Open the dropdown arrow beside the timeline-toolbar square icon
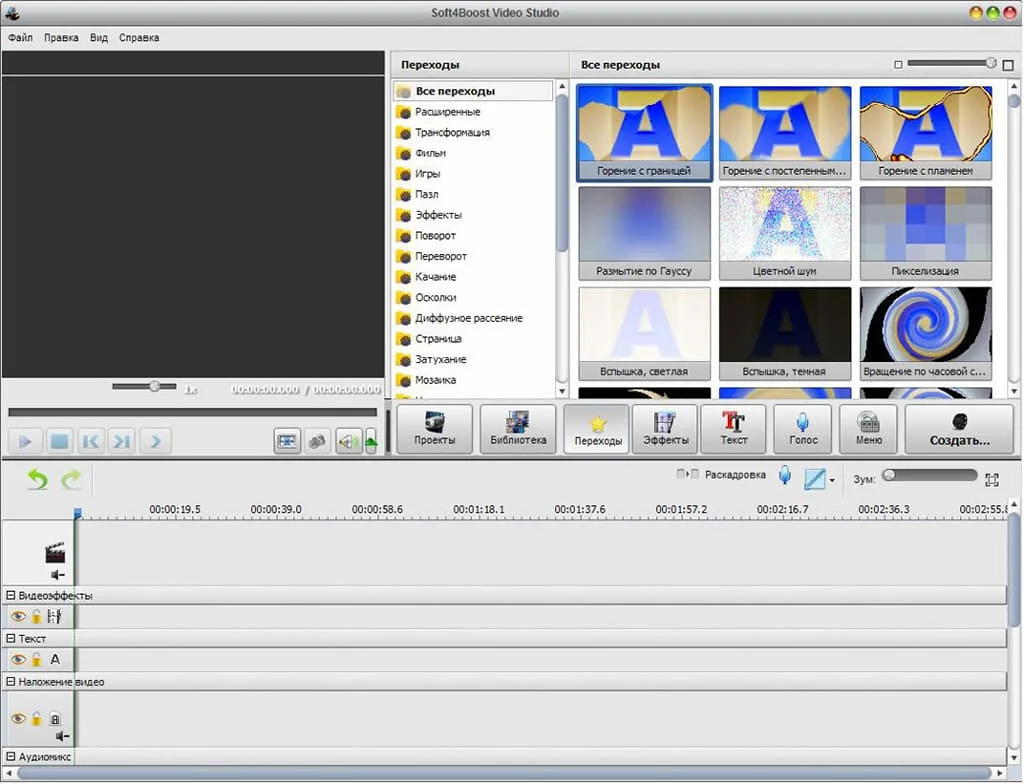Screen dimensions: 1024x784 (832, 481)
